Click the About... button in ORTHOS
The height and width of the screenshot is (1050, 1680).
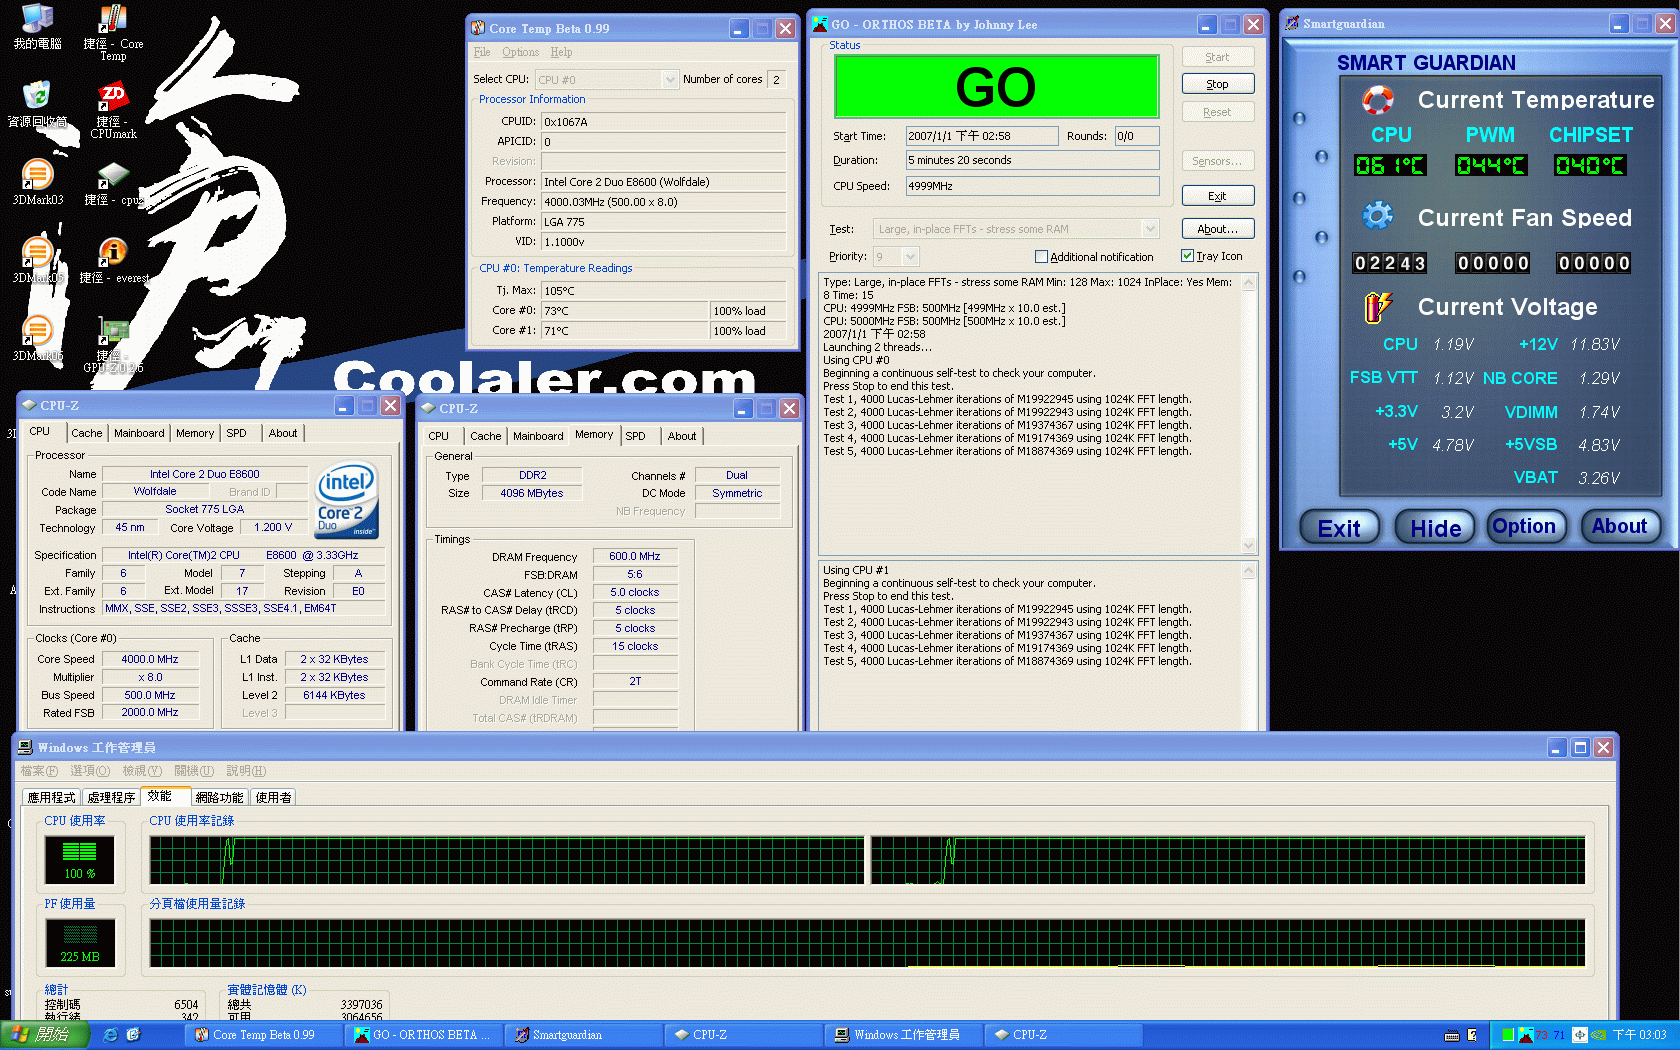coord(1217,229)
